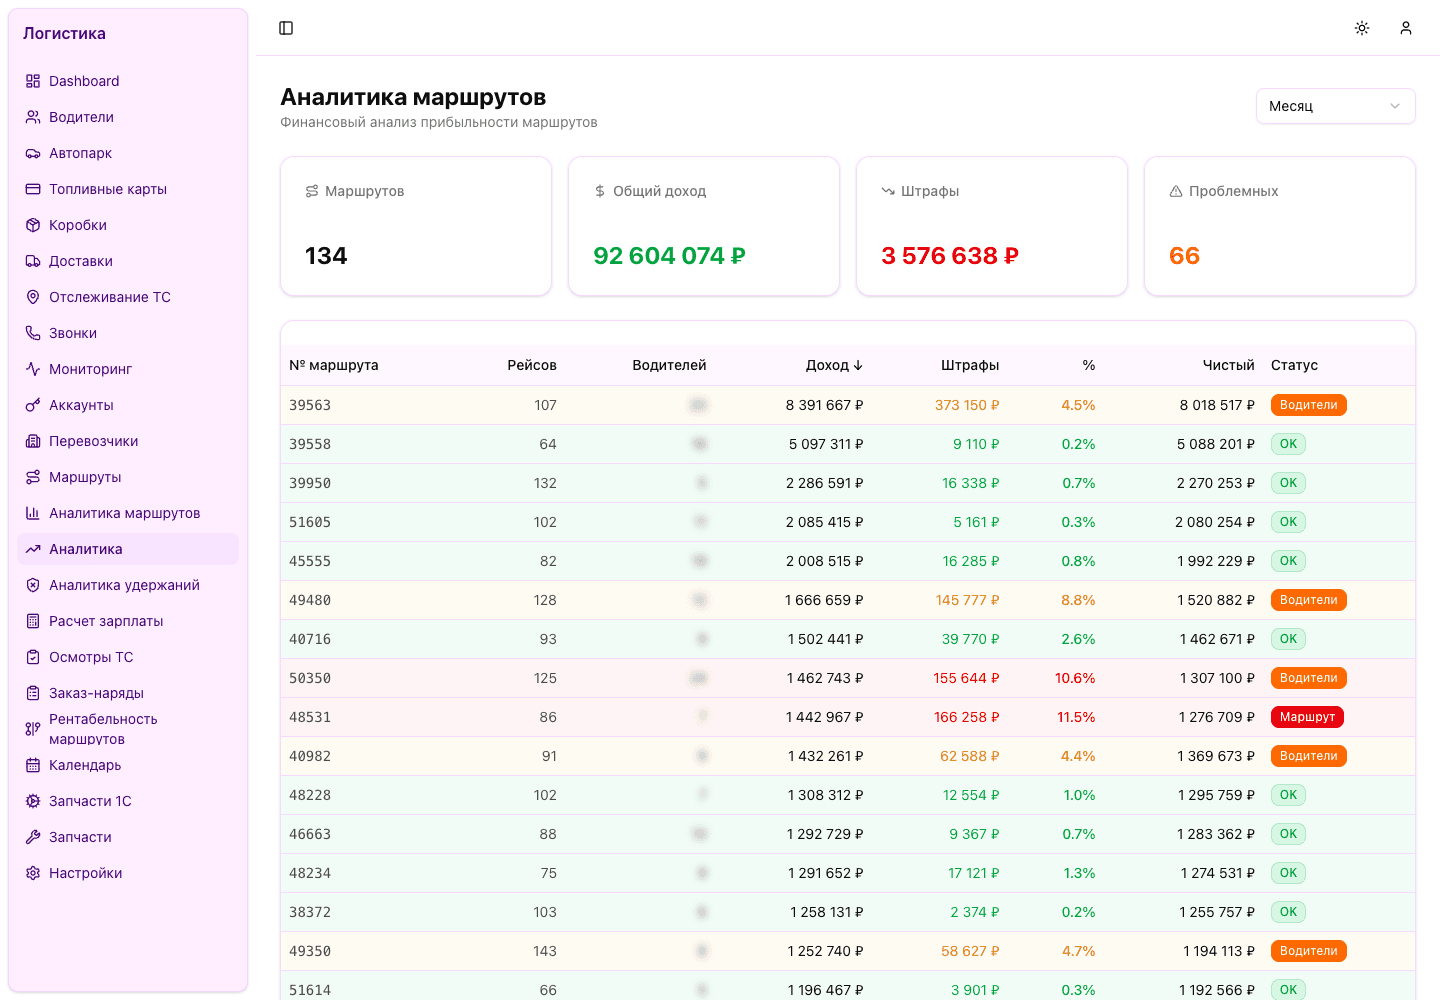The width and height of the screenshot is (1440, 1000).
Task: Open the user profile icon
Action: [1406, 28]
